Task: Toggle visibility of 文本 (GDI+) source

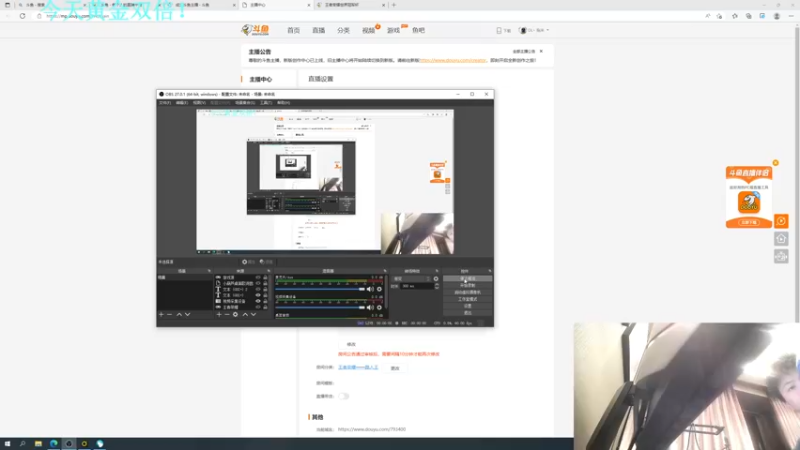Action: pos(258,295)
